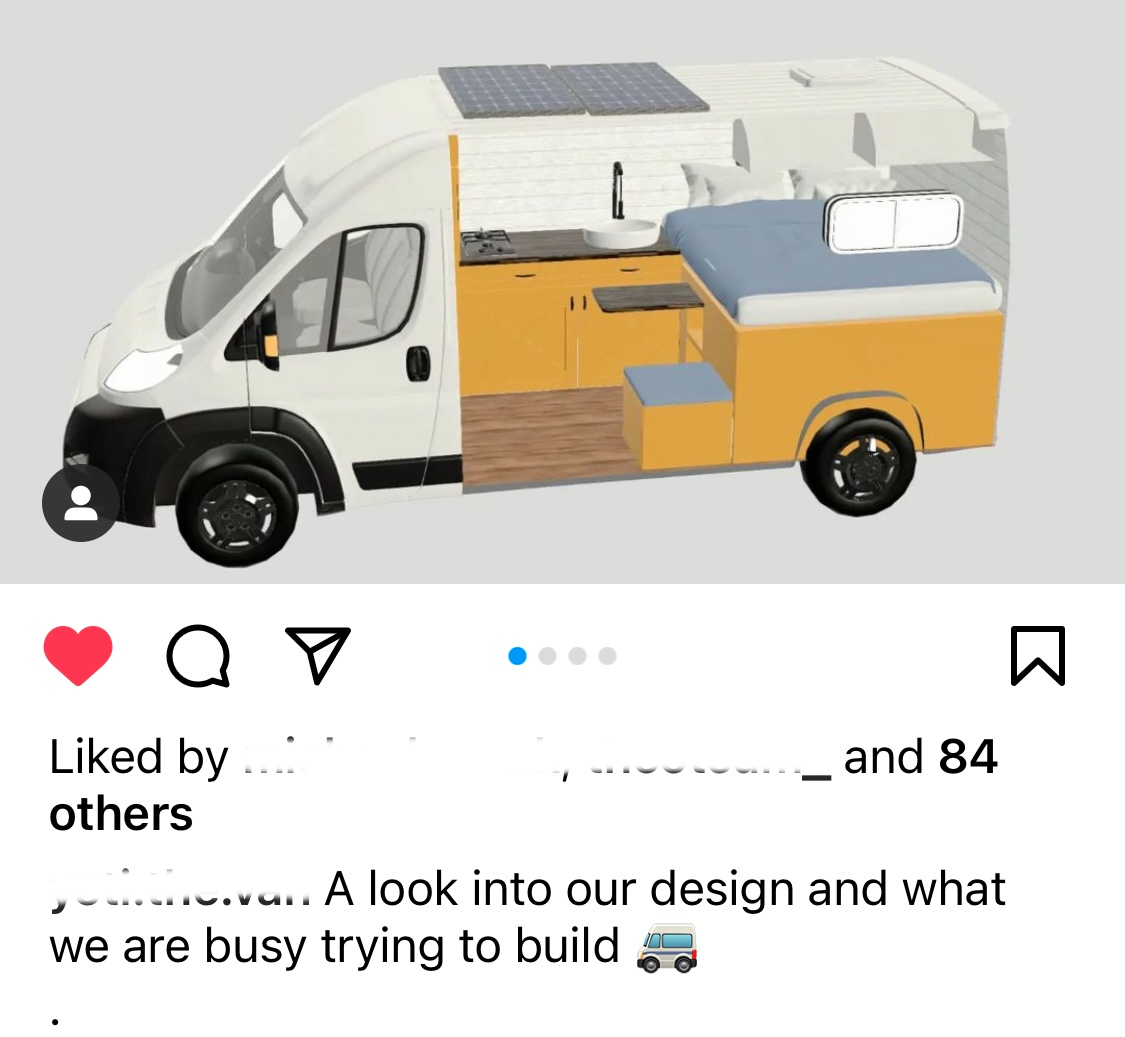The width and height of the screenshot is (1125, 1037).
Task: Jump to the second carousel dot
Action: click(547, 656)
